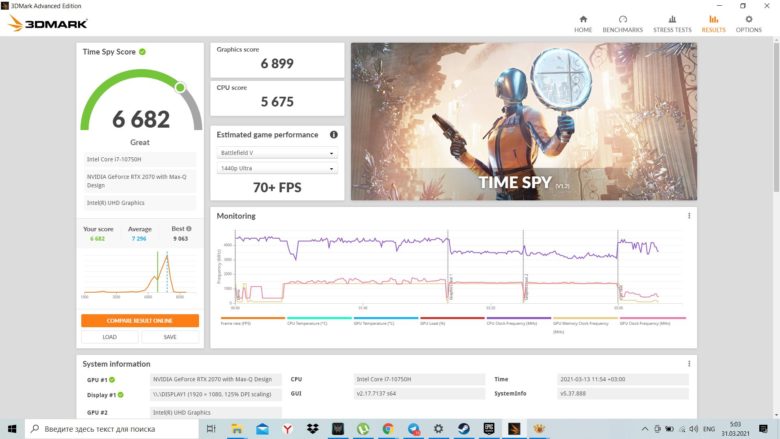
Task: Toggle the Frame rate (FPS) legend item
Action: 252,321
